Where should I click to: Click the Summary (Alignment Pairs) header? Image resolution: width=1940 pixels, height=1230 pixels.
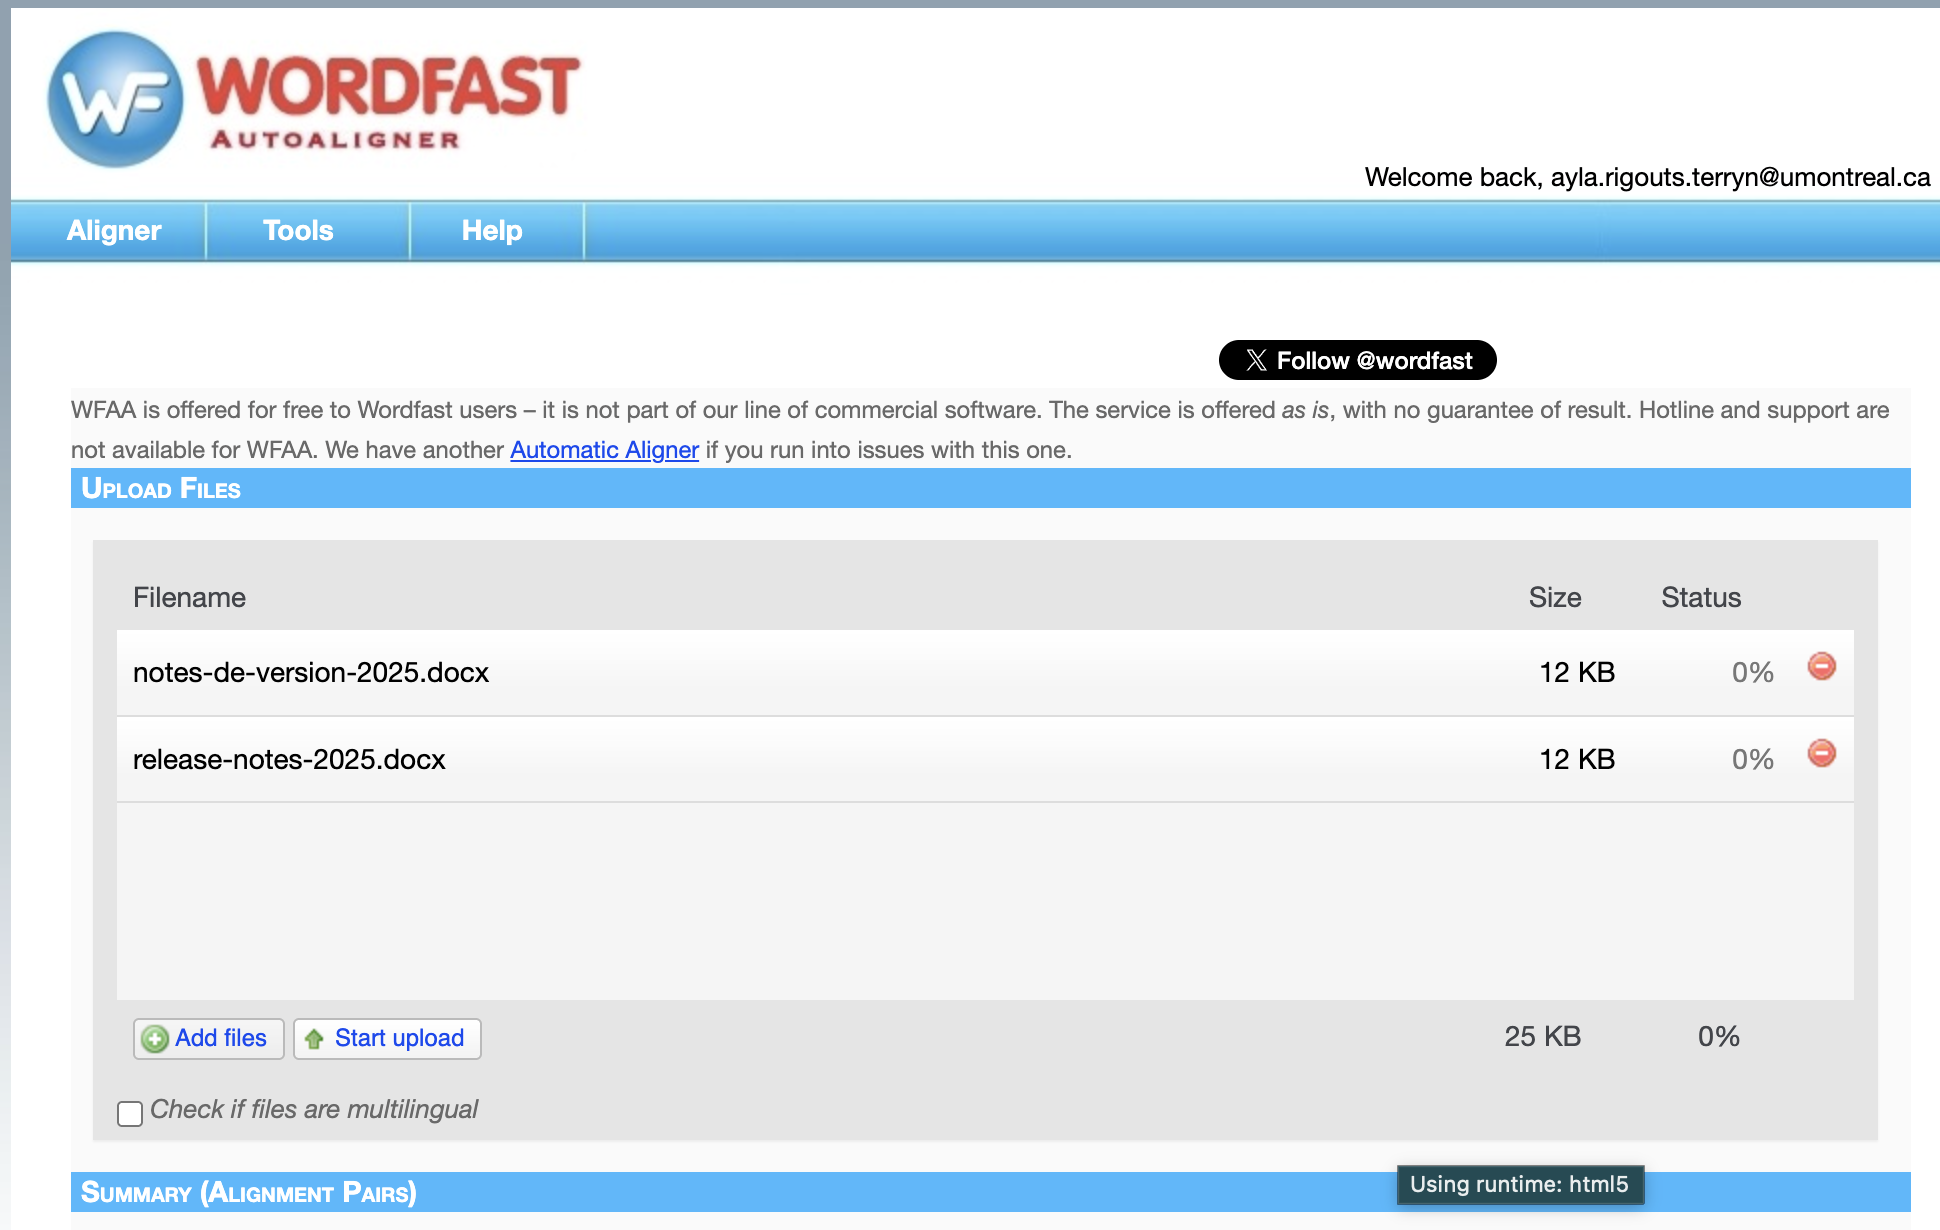[x=990, y=1192]
